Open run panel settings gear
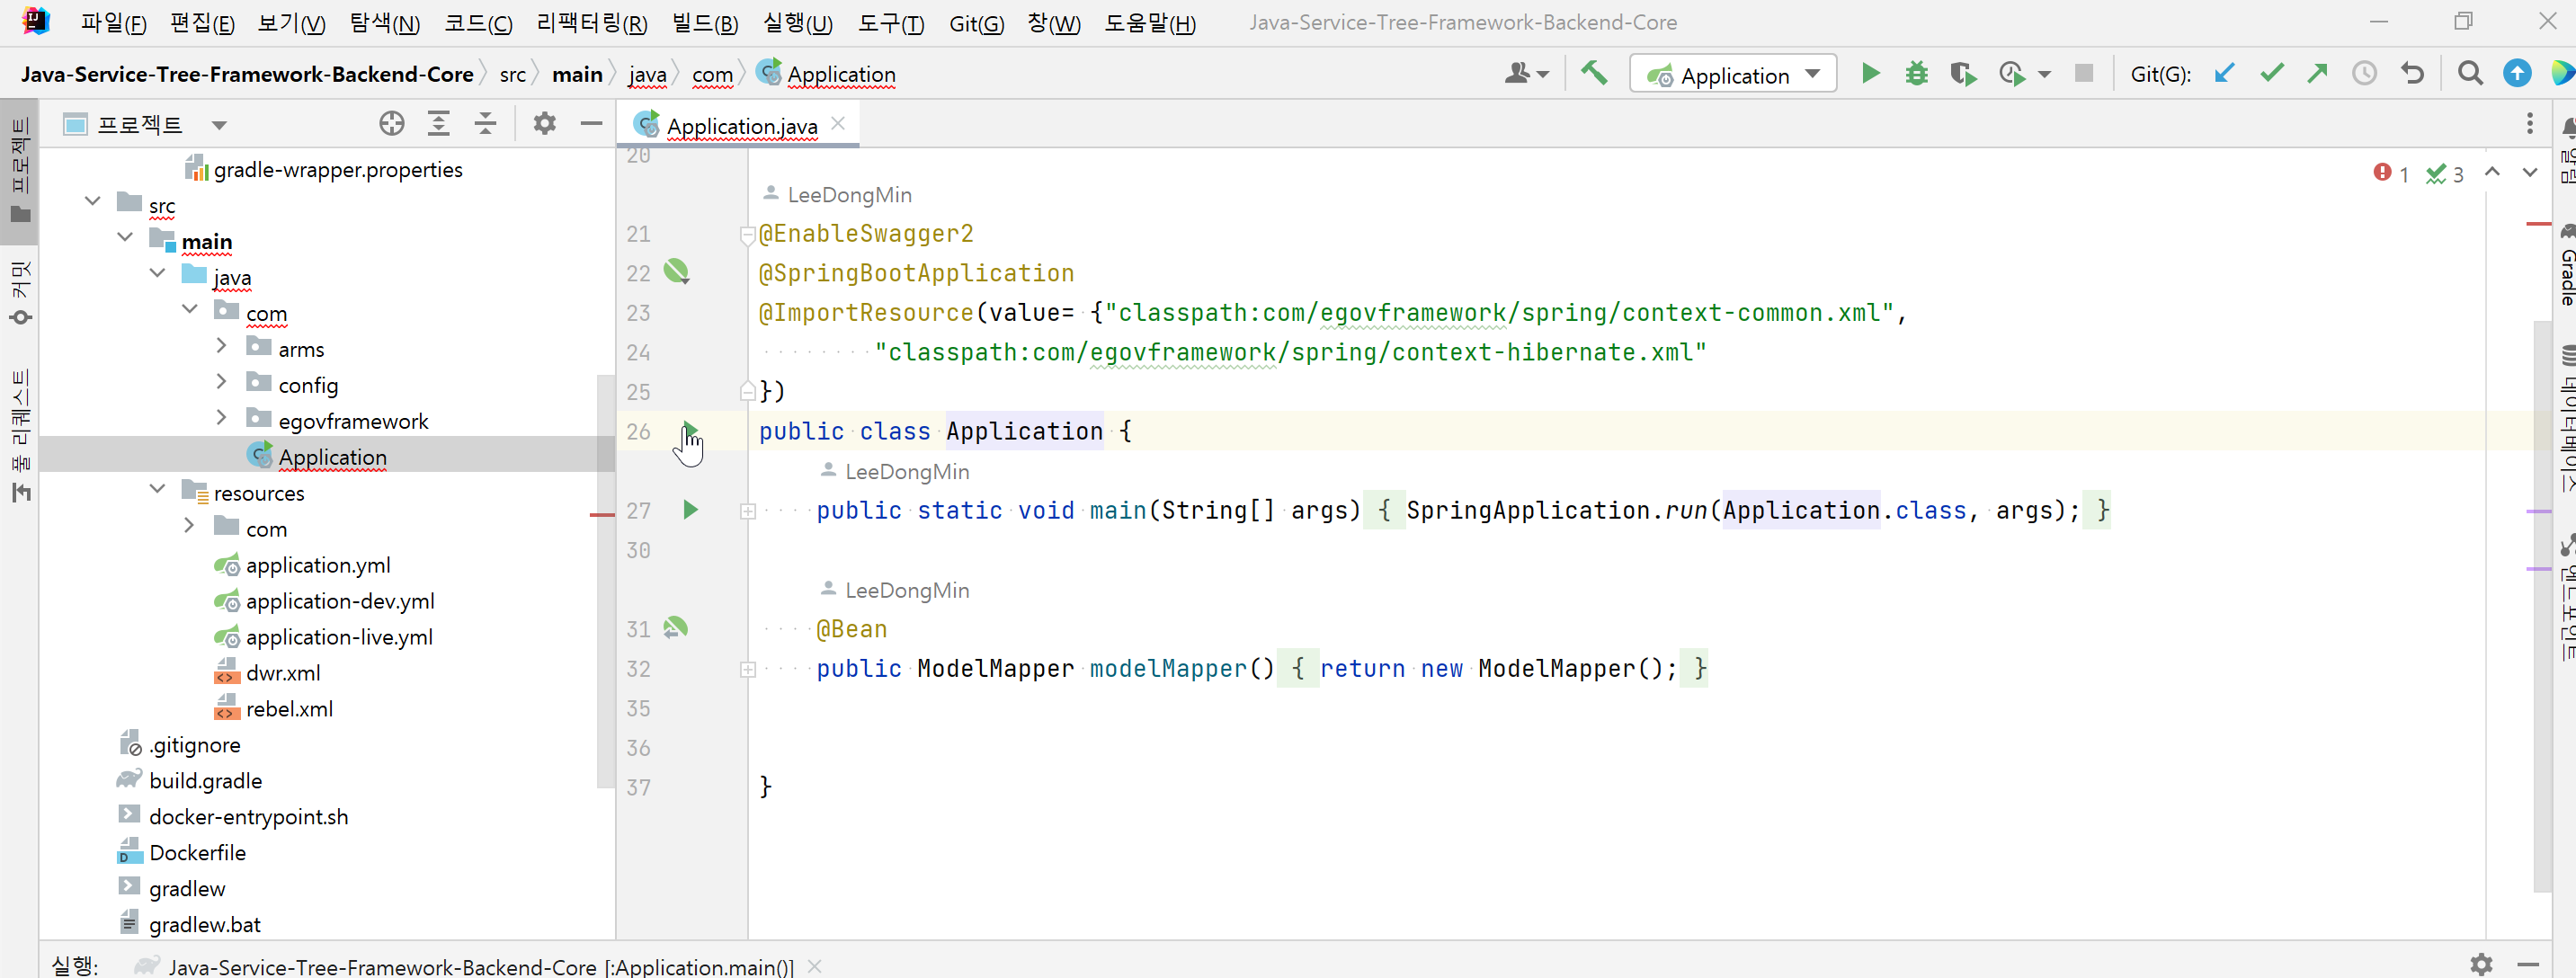 pos(2481,964)
